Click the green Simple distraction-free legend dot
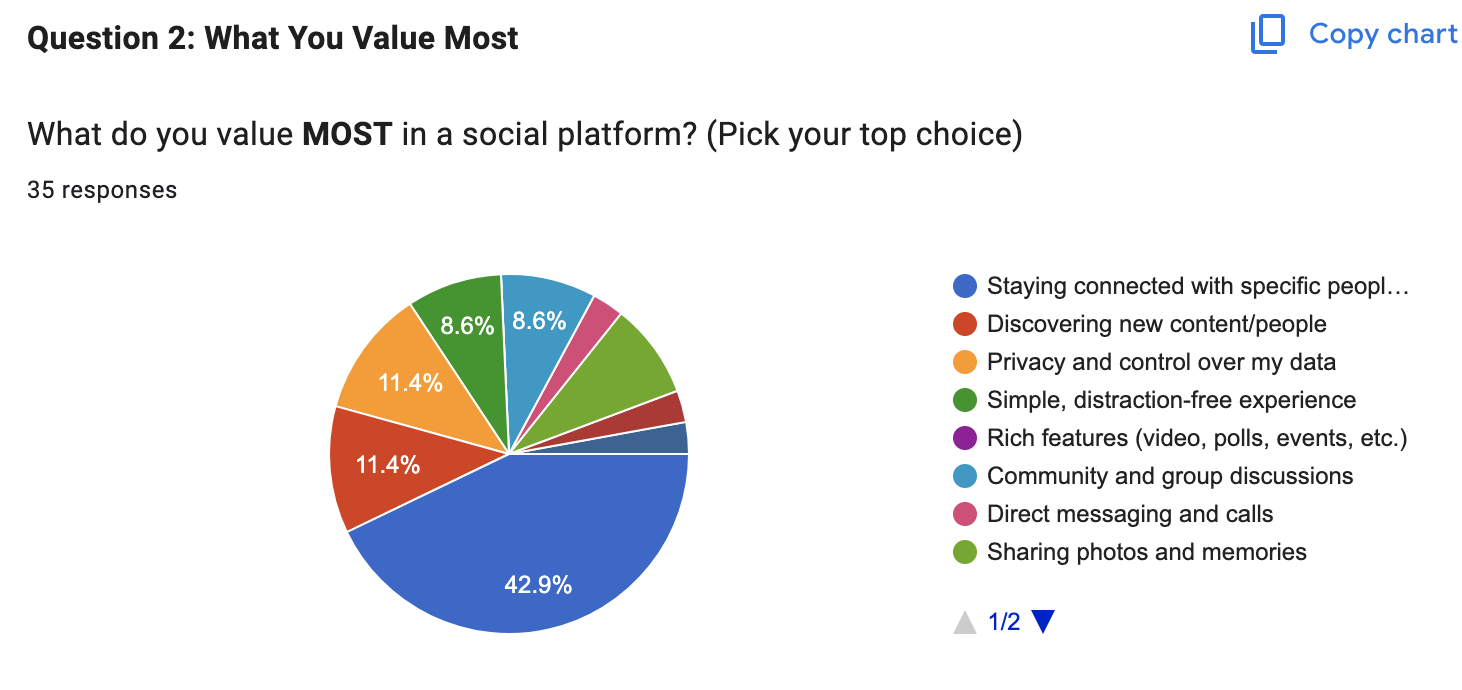 pos(961,399)
